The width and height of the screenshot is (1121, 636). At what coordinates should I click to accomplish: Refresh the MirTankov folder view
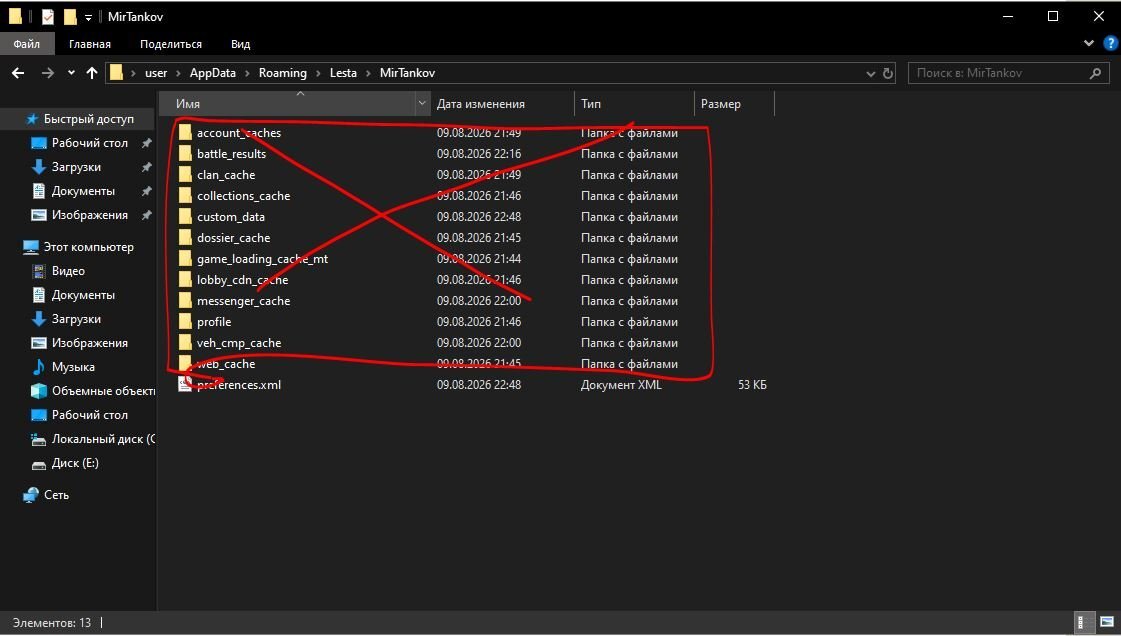(888, 73)
